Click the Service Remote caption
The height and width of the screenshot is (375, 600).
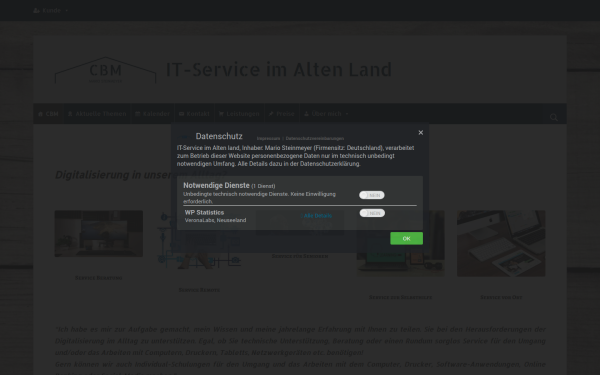coord(199,290)
